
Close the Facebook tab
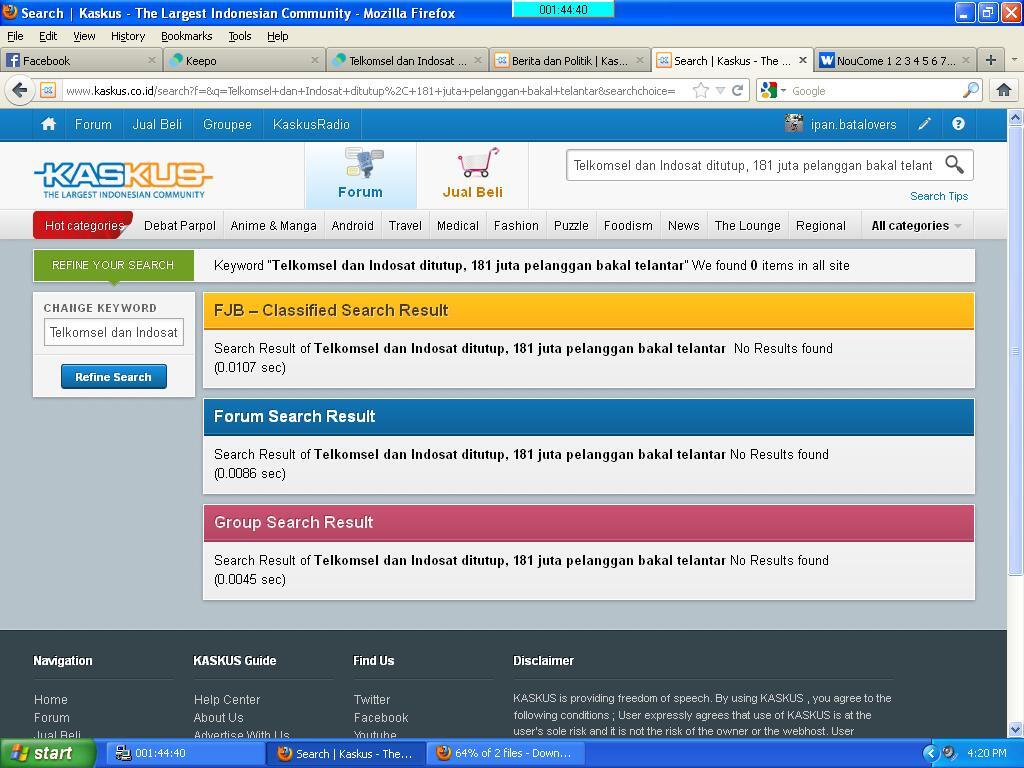tap(152, 60)
